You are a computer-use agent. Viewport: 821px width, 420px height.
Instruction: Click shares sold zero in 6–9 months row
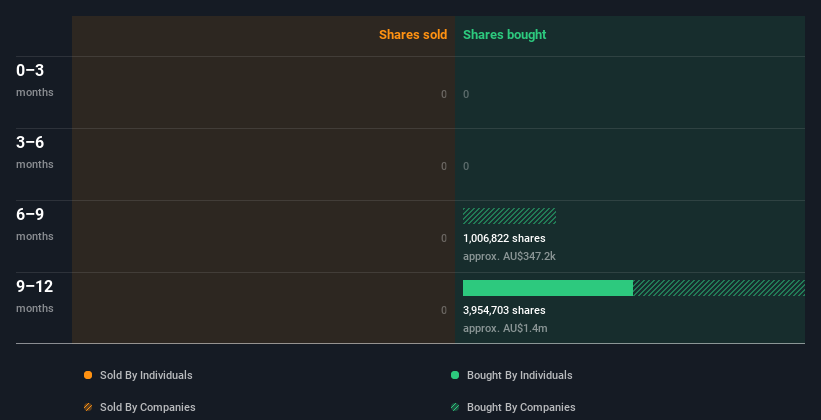tap(444, 238)
